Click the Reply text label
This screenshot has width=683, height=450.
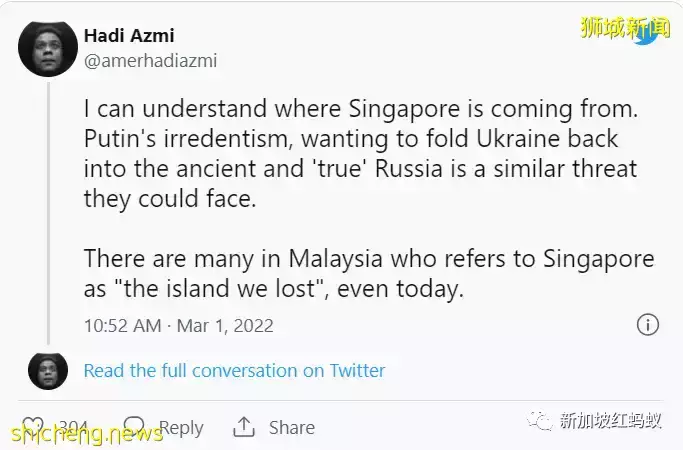click(x=181, y=427)
